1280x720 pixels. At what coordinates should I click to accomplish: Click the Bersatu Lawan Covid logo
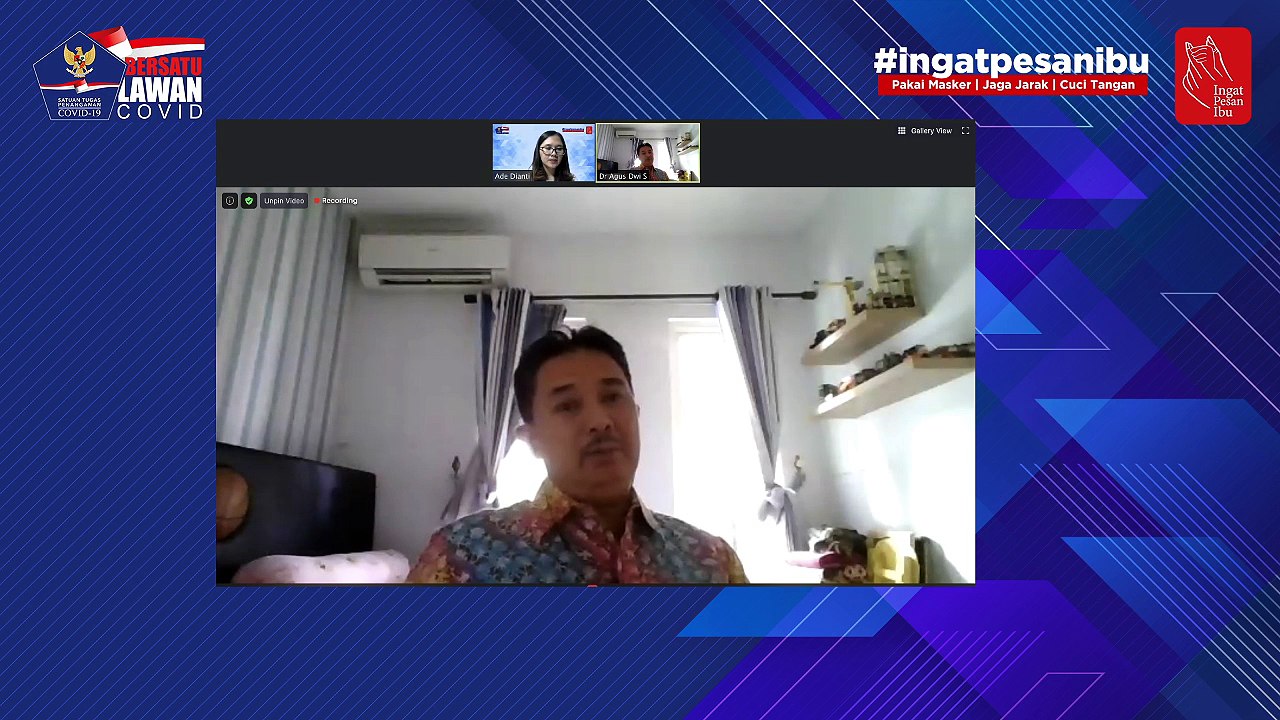click(x=119, y=74)
